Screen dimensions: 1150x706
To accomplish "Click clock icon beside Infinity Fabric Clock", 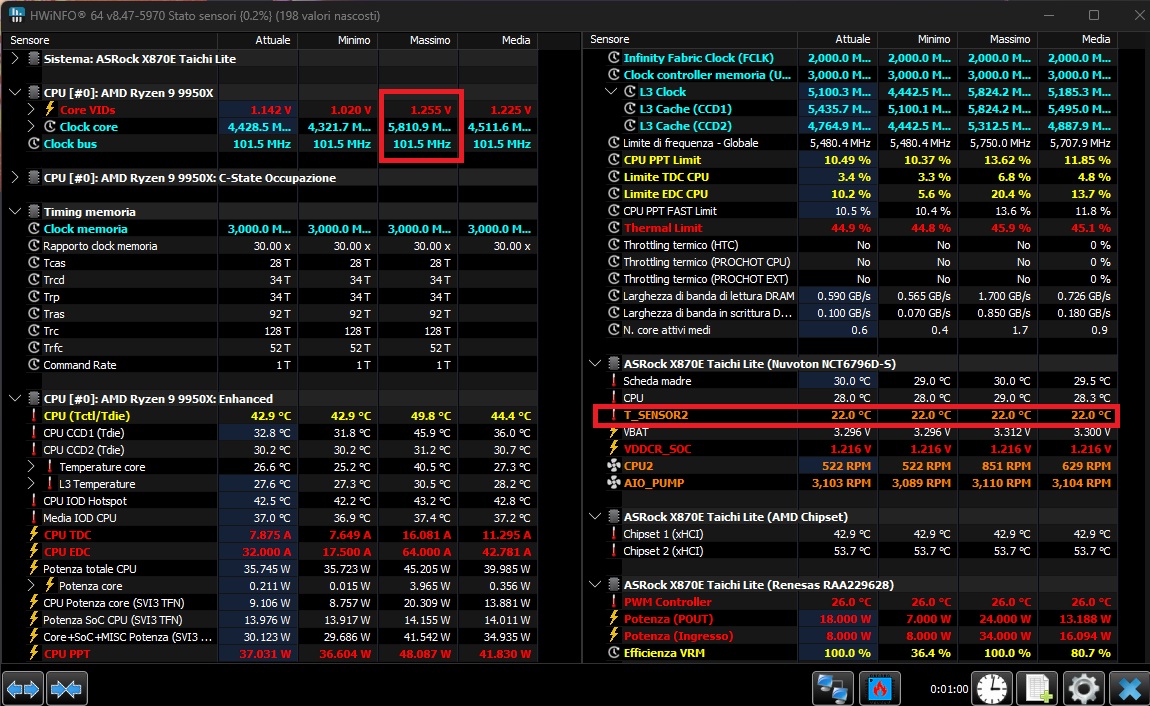I will 614,57.
